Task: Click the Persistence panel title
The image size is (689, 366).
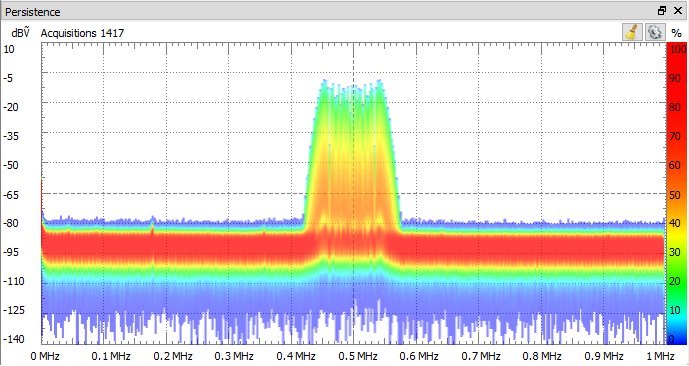Action: pos(33,12)
